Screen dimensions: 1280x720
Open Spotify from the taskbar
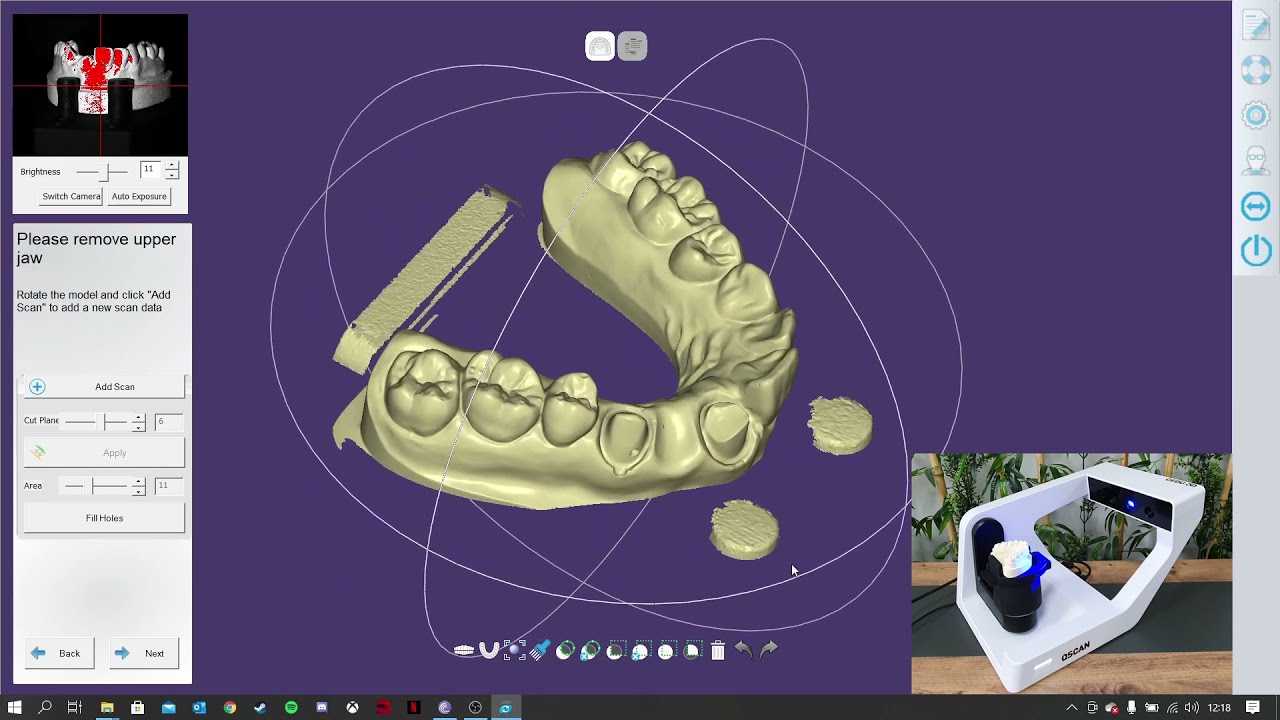click(x=291, y=707)
